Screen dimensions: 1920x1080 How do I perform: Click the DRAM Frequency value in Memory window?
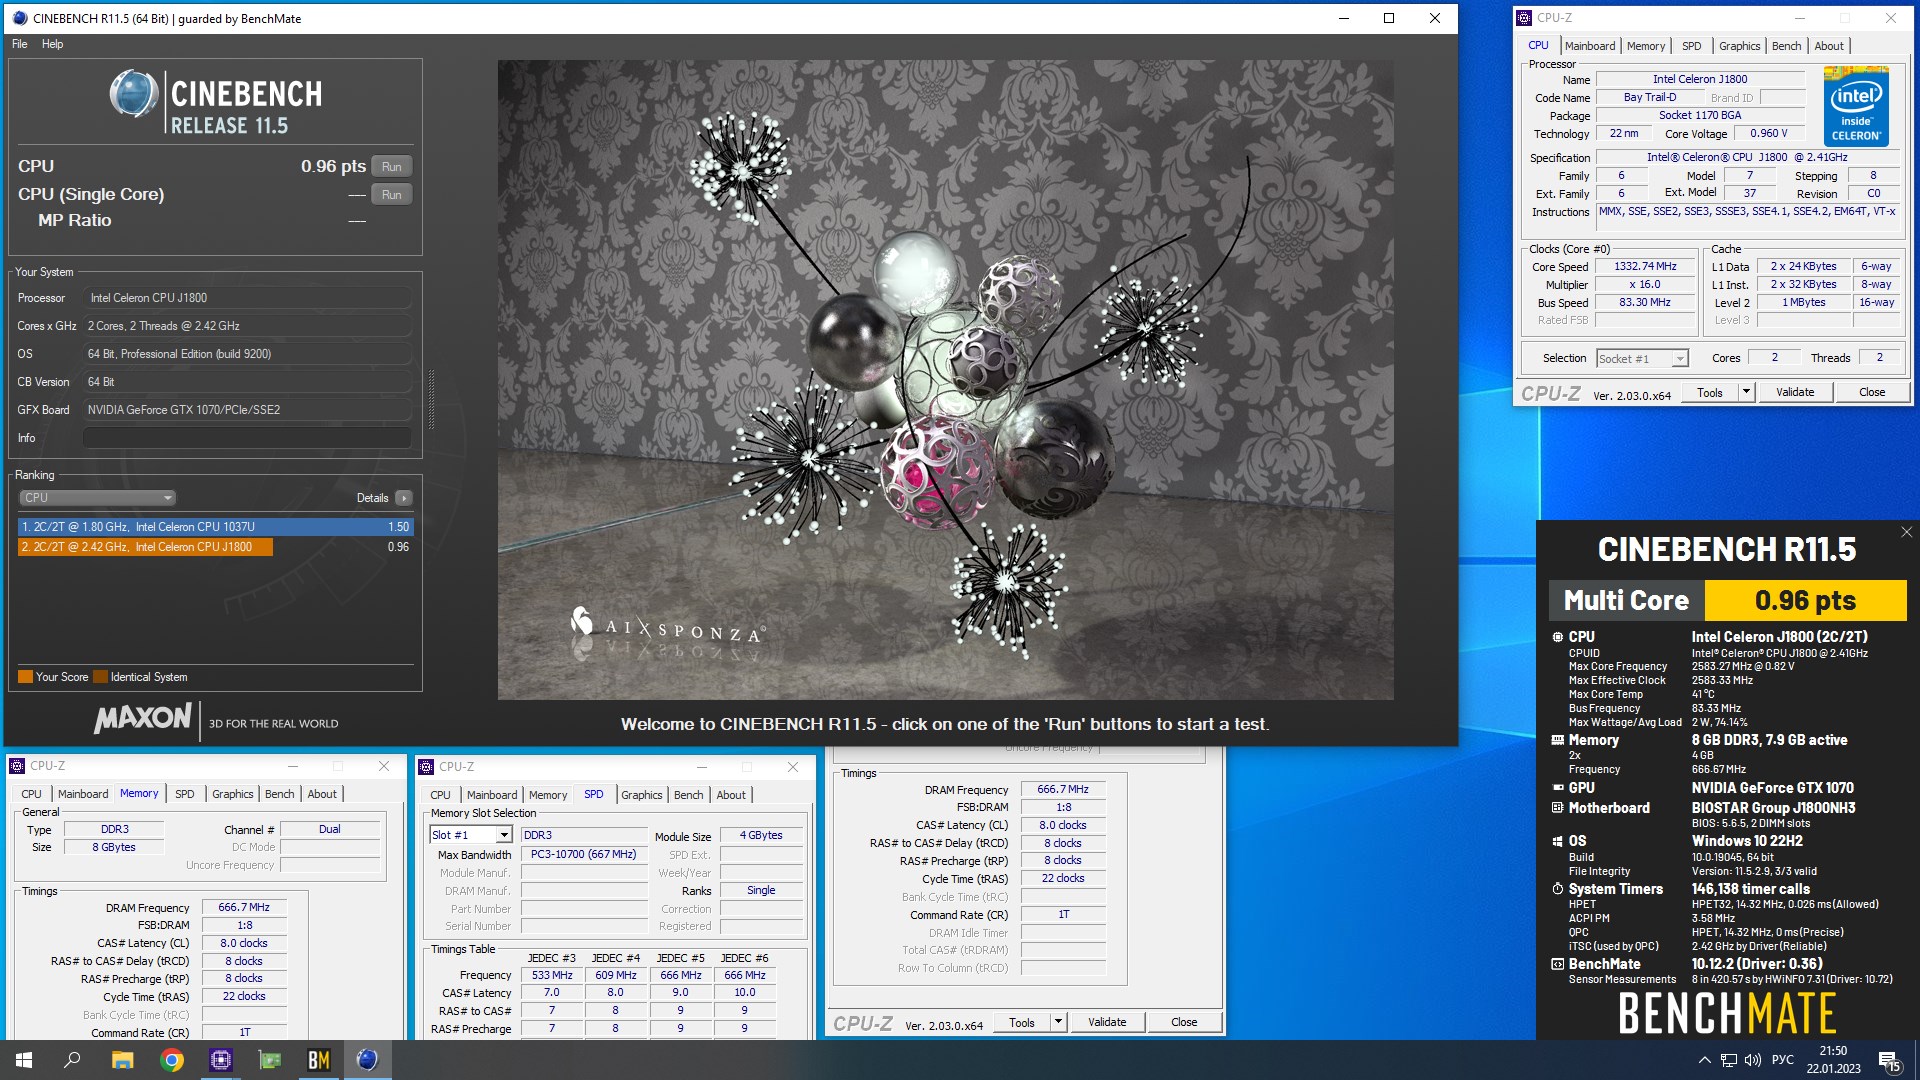pos(244,908)
